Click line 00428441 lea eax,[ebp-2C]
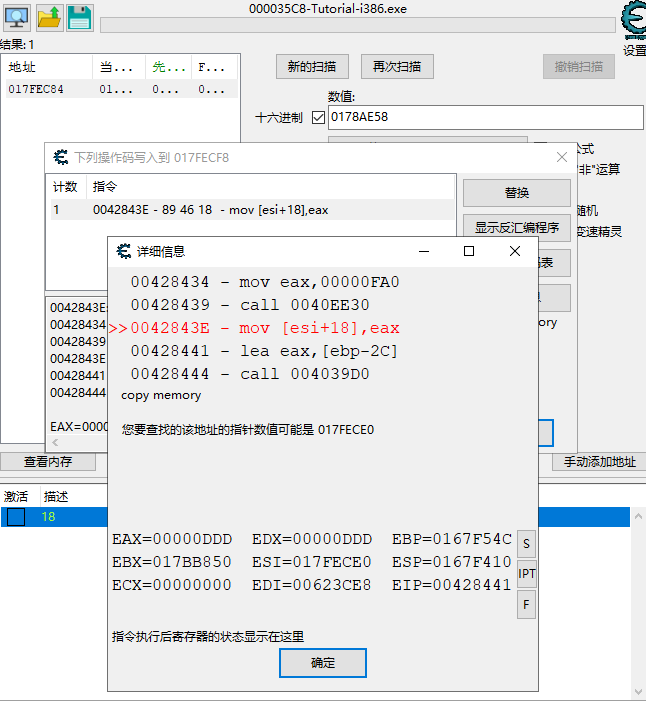The height and width of the screenshot is (701, 646). click(264, 351)
